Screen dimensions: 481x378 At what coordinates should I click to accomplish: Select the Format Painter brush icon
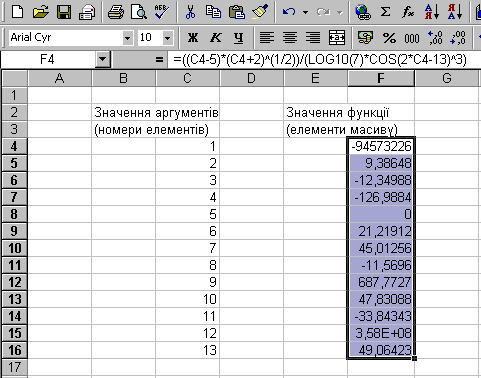tap(260, 12)
